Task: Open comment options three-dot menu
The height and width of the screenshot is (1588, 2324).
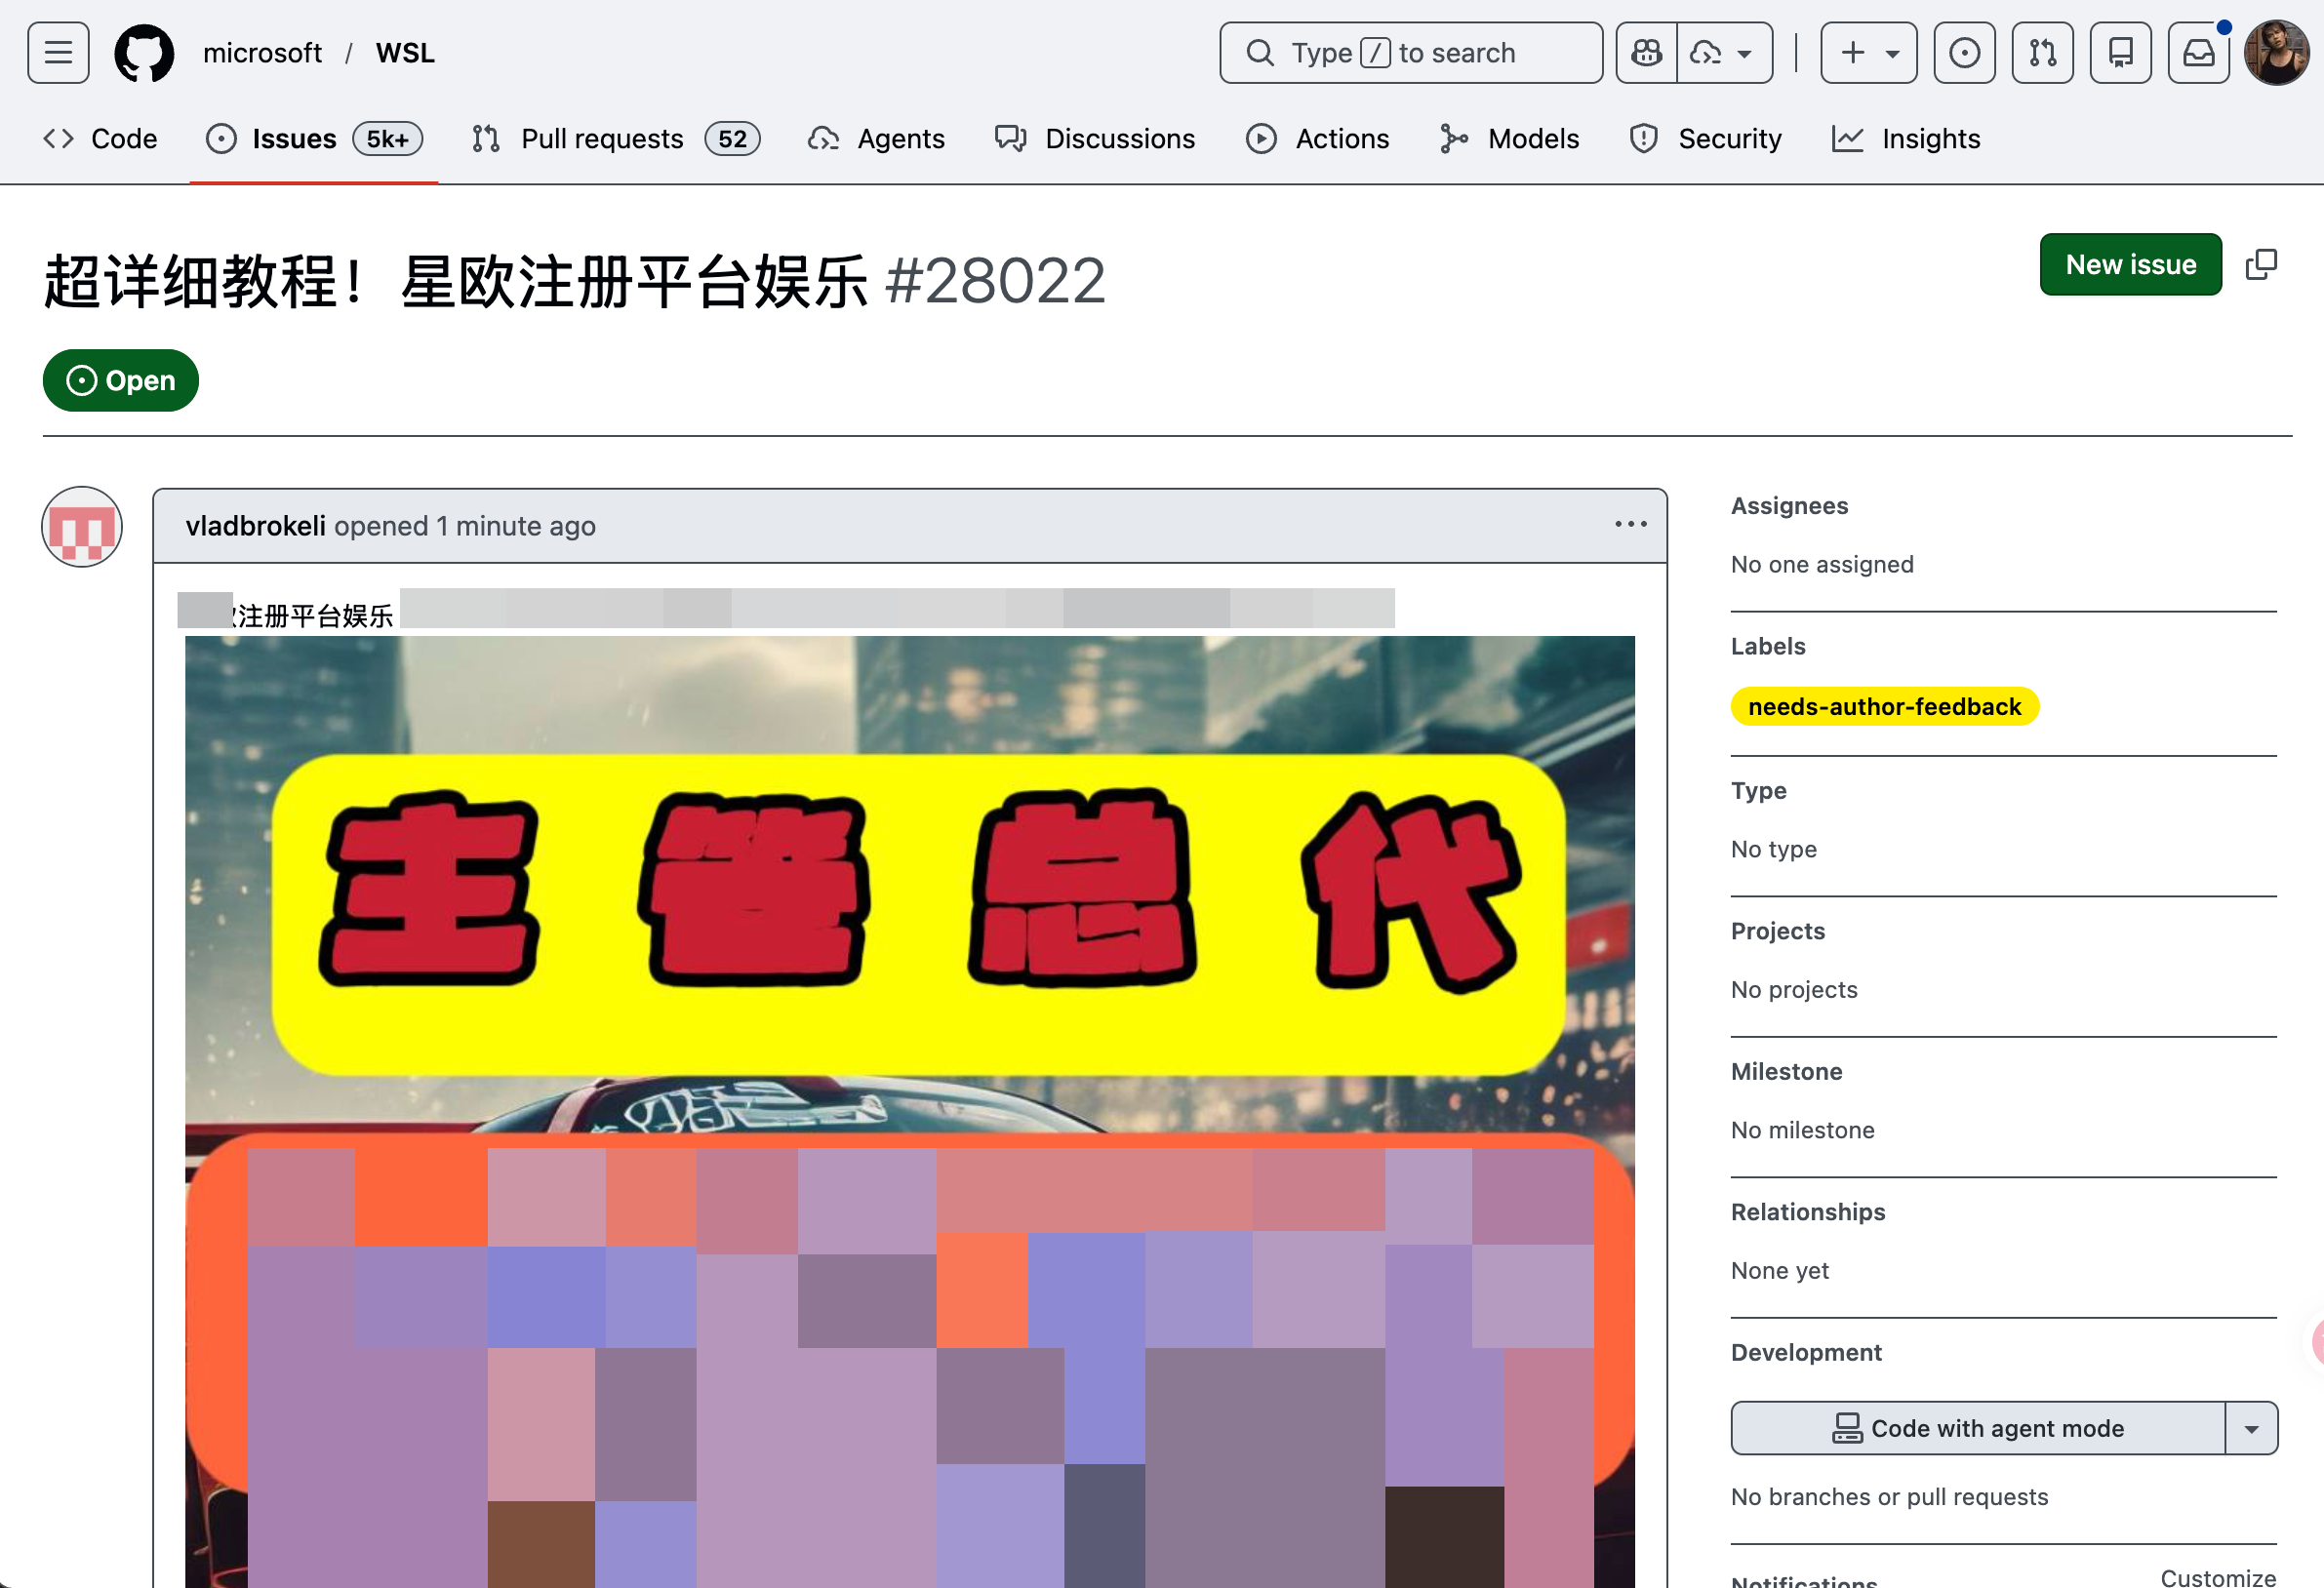Action: 1630,525
